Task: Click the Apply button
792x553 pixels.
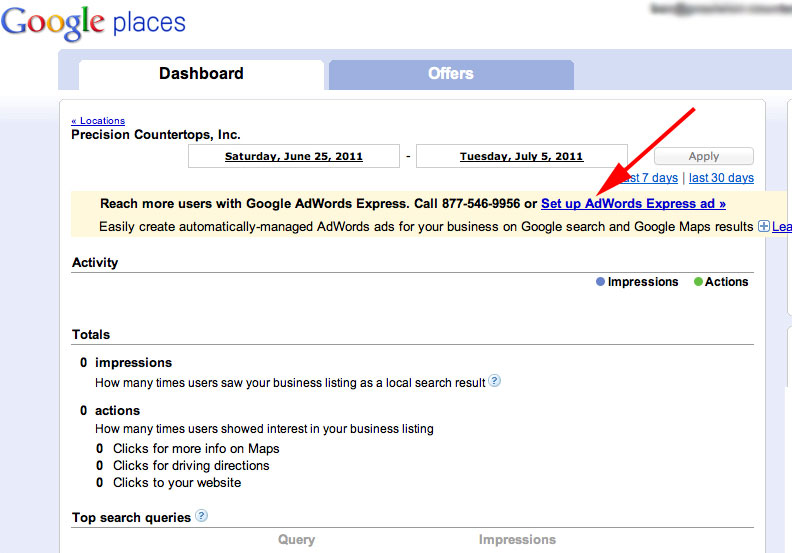Action: coord(704,156)
